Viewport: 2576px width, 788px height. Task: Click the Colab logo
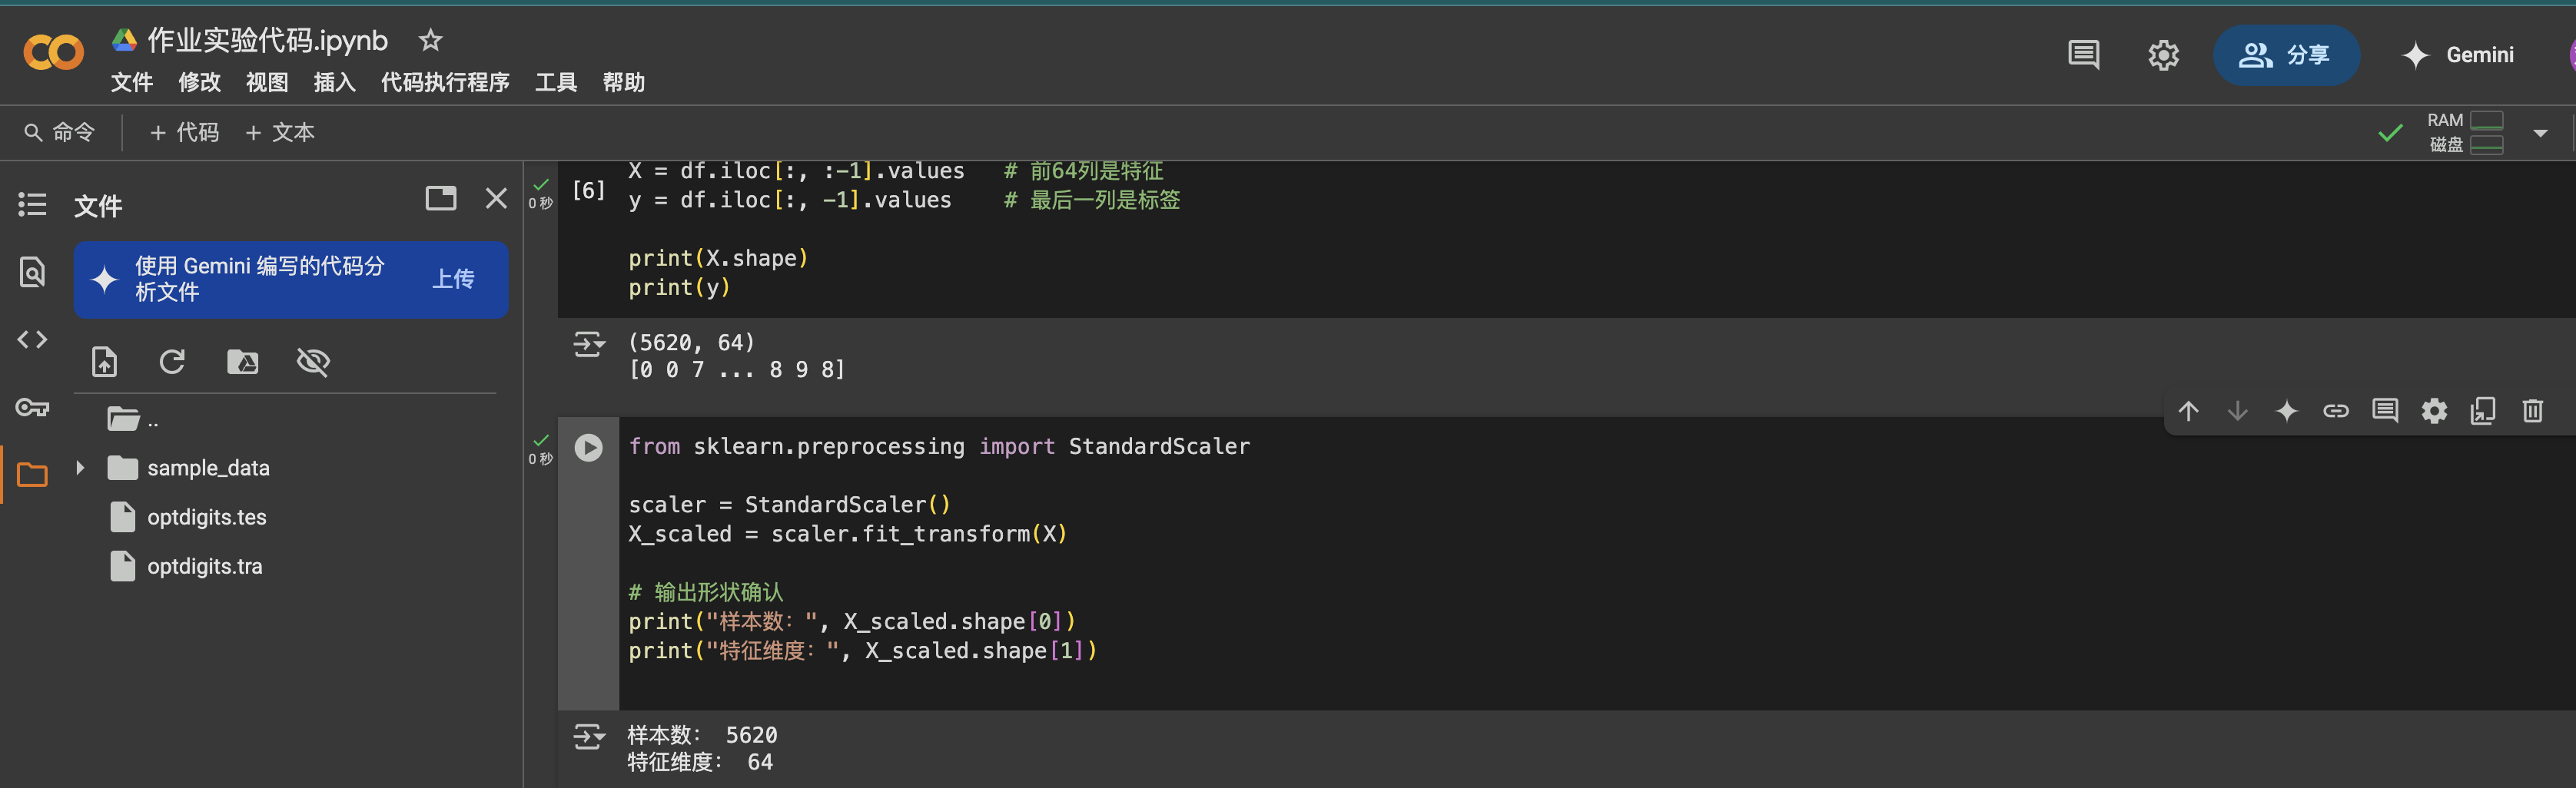tap(53, 52)
